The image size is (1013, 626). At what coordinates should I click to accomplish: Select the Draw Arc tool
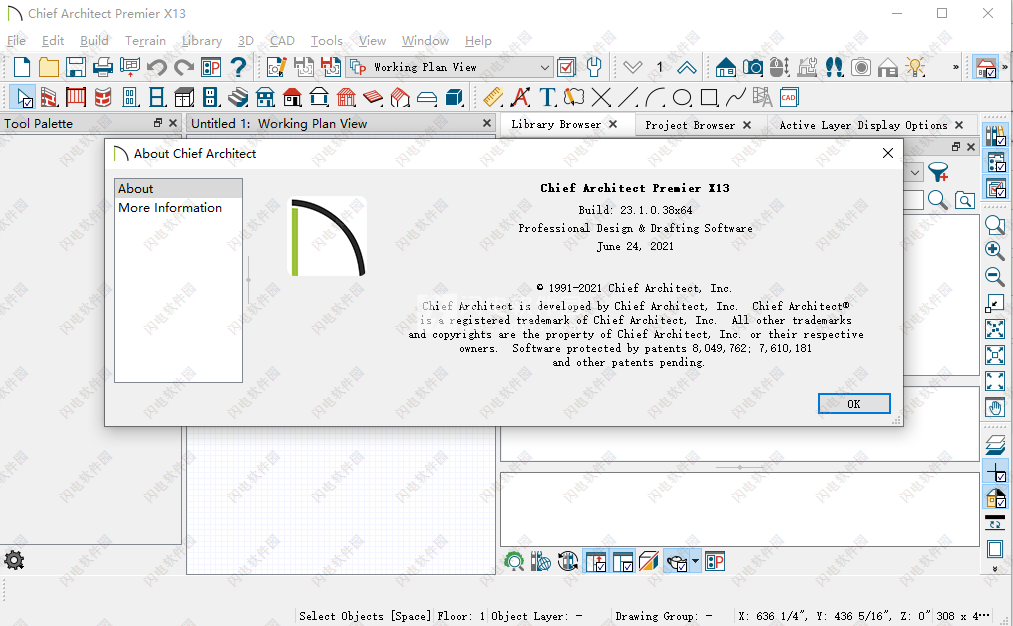655,98
